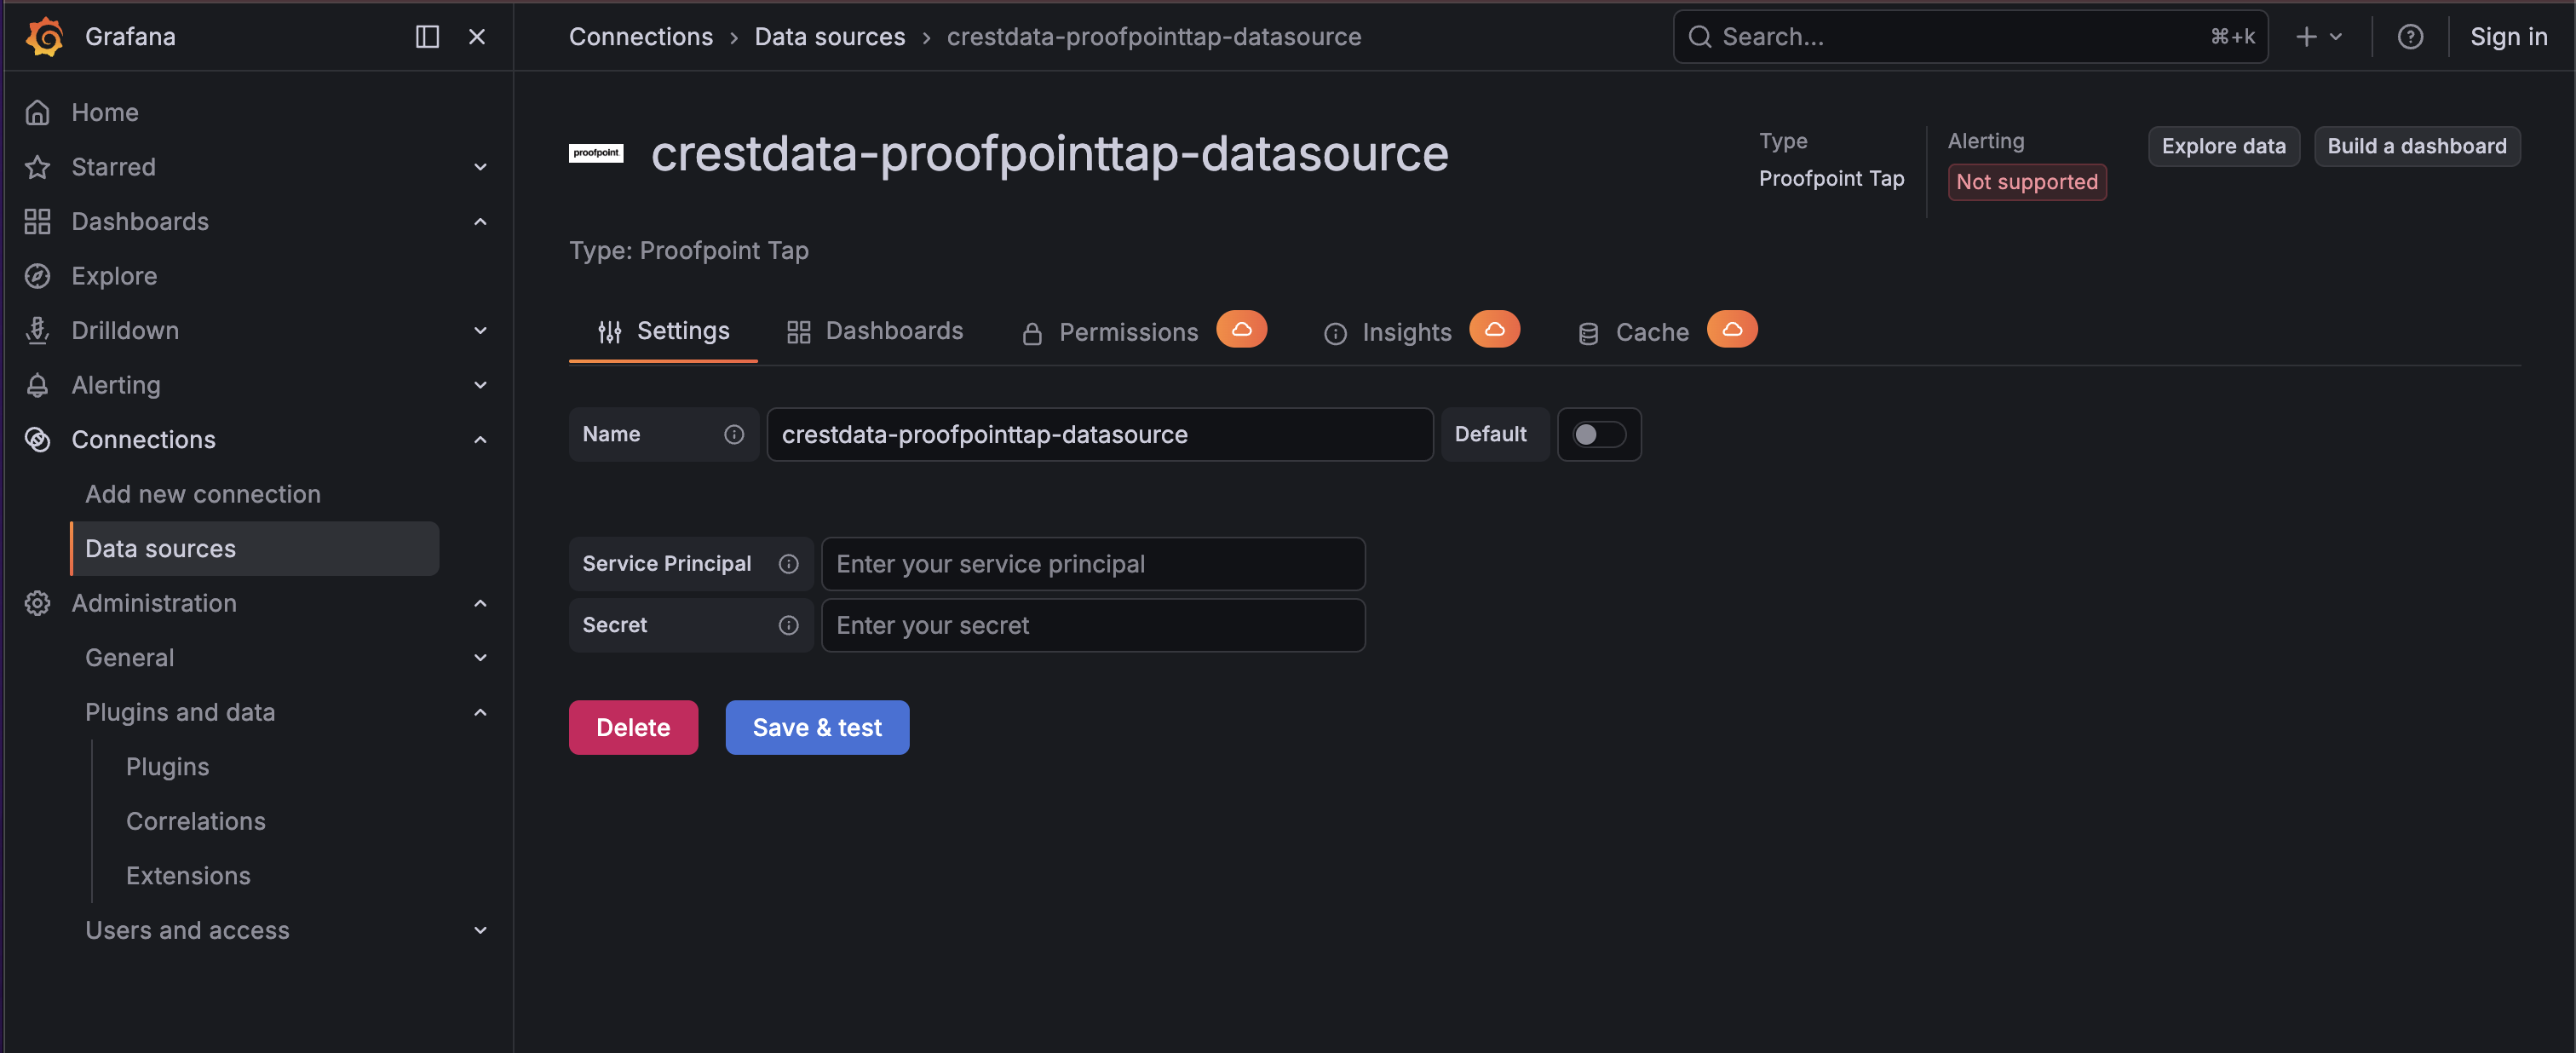Screen dimensions: 2576x1053
Task: Click Build a dashboard button
Action: [2416, 146]
